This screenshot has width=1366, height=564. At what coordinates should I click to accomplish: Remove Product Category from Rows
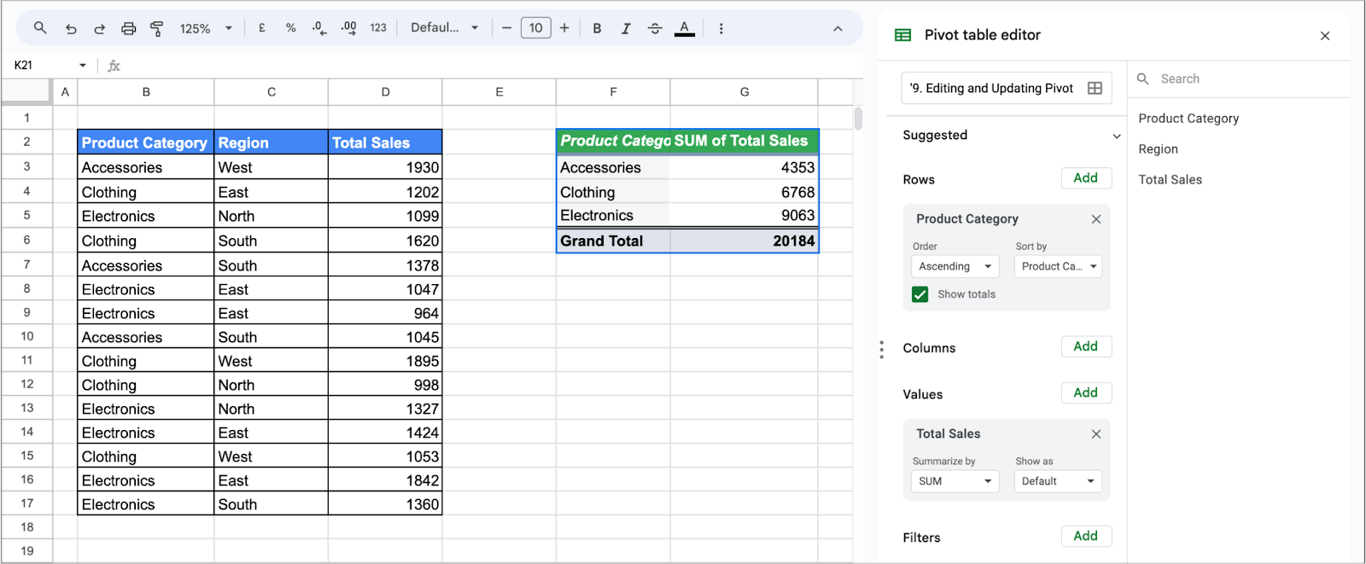(x=1096, y=219)
